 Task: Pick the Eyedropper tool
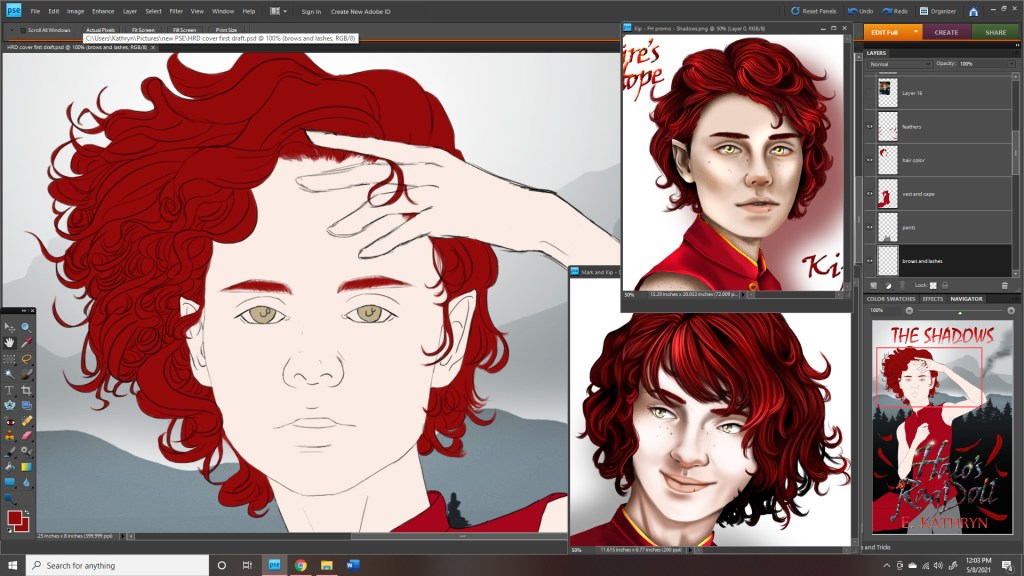26,343
